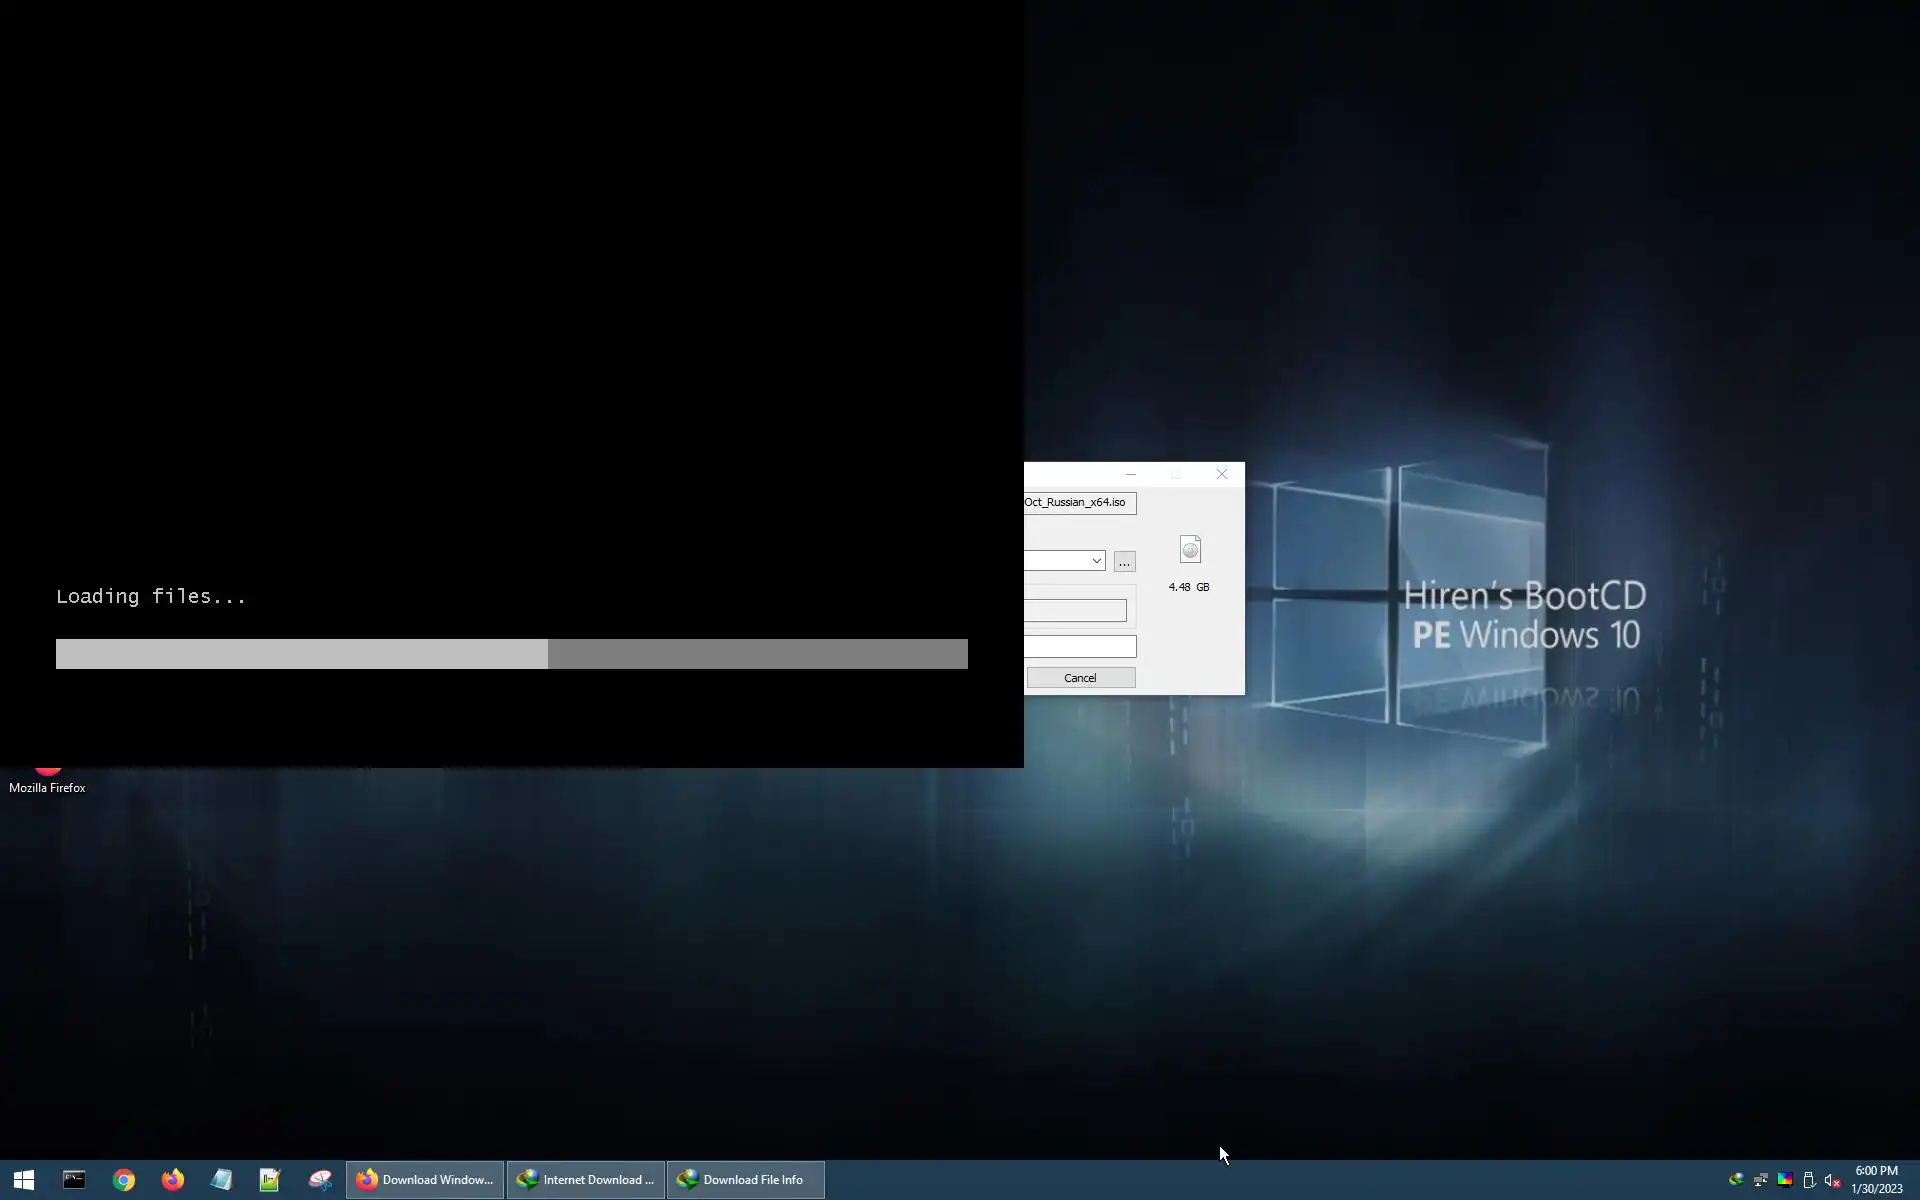Open the notepad icon in the taskbar
1920x1200 pixels.
tap(221, 1180)
